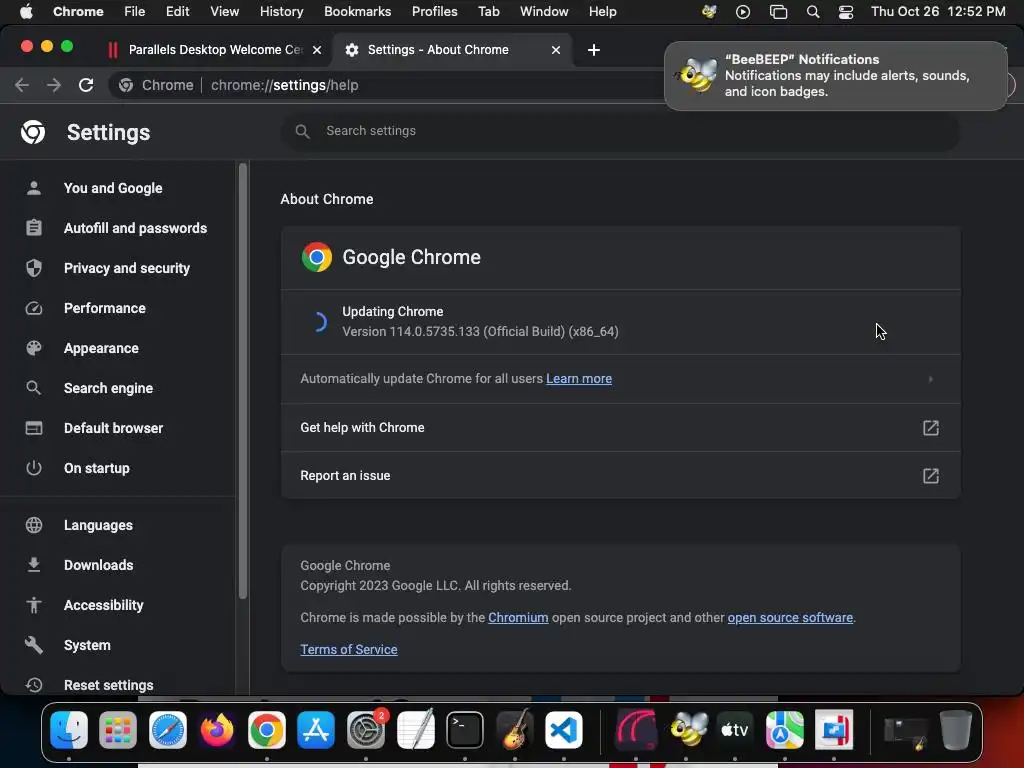Open the Bookmarks menu
1024x768 pixels.
357,12
